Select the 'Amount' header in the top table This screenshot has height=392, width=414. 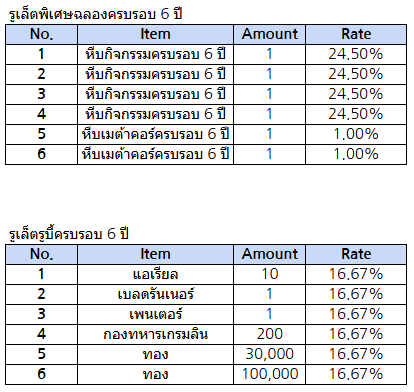pos(269,34)
